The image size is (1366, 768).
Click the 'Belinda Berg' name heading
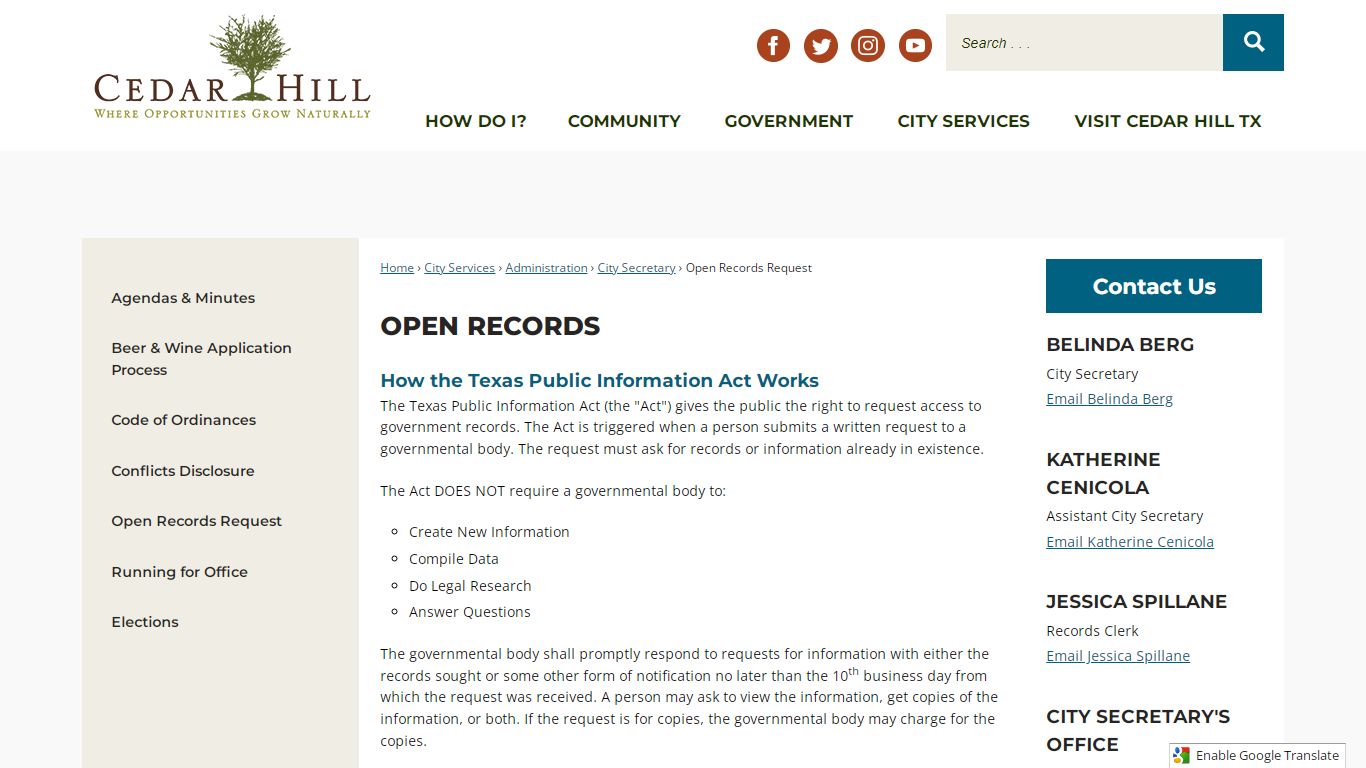coord(1120,344)
